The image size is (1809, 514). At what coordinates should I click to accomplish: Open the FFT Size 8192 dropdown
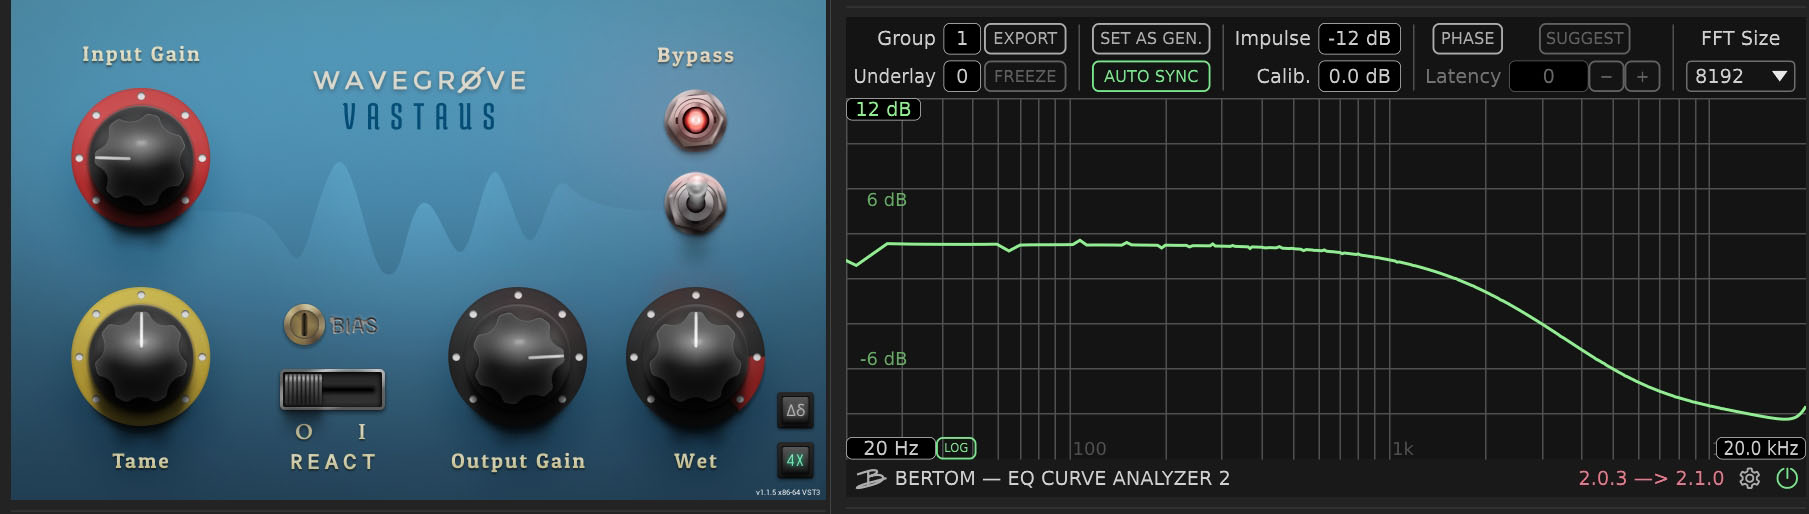pos(1740,76)
